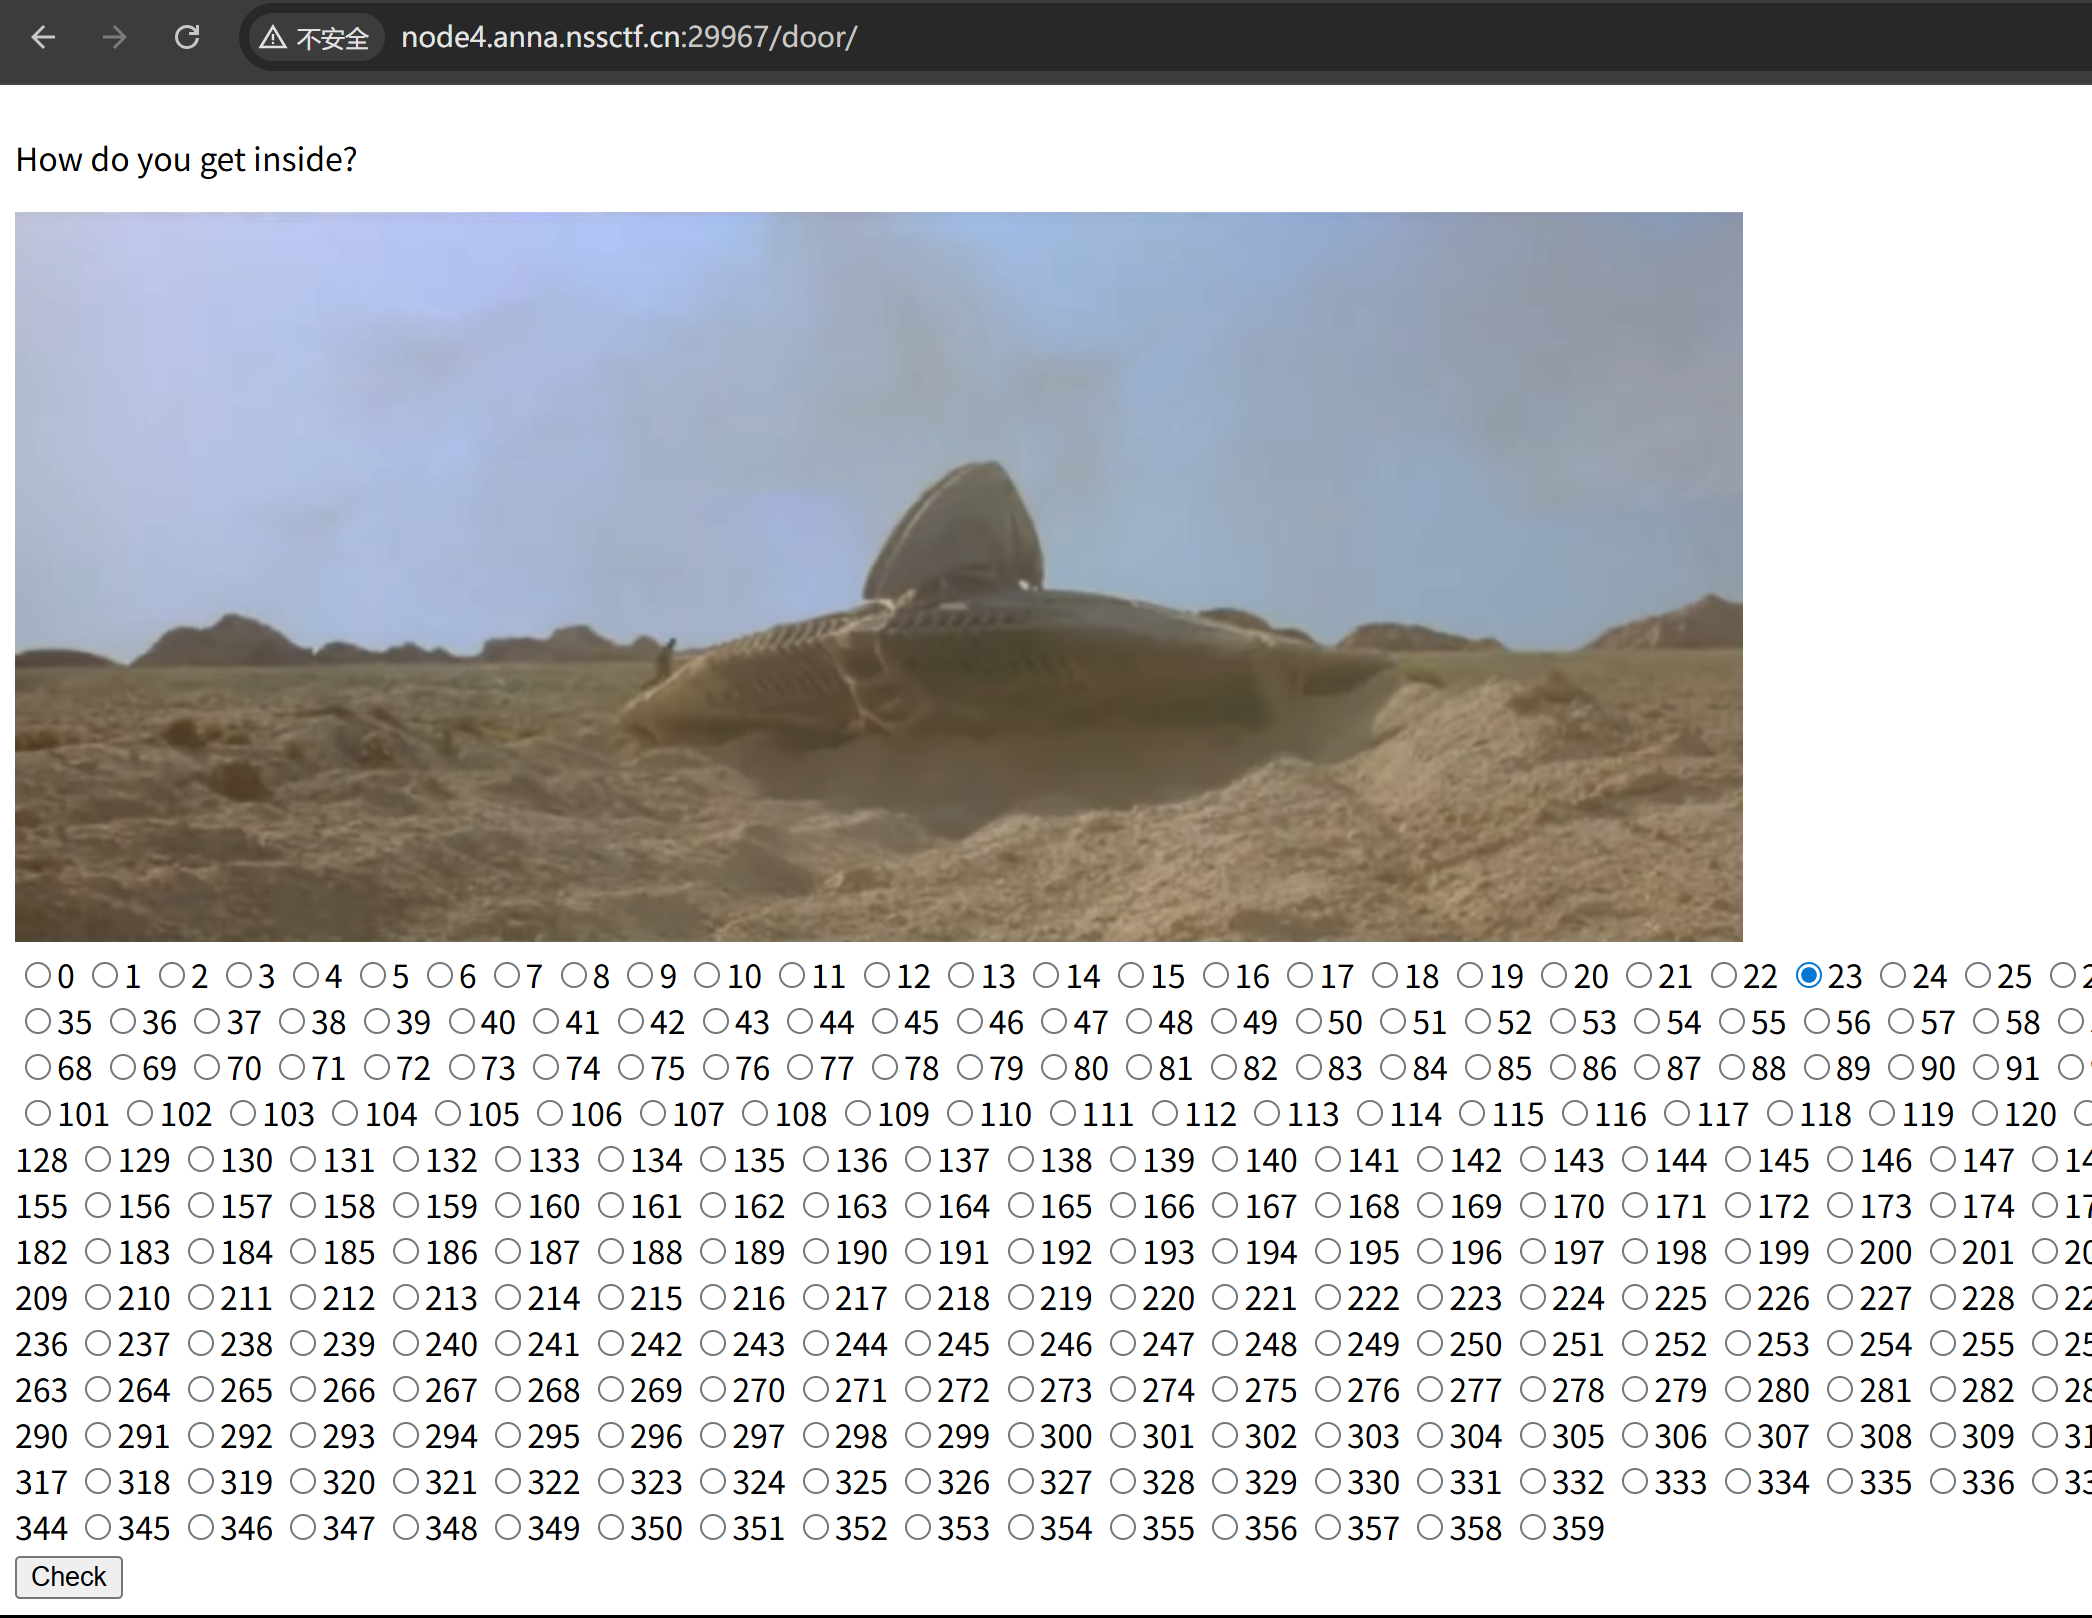Pick radio option 345
The width and height of the screenshot is (2092, 1618).
[98, 1527]
